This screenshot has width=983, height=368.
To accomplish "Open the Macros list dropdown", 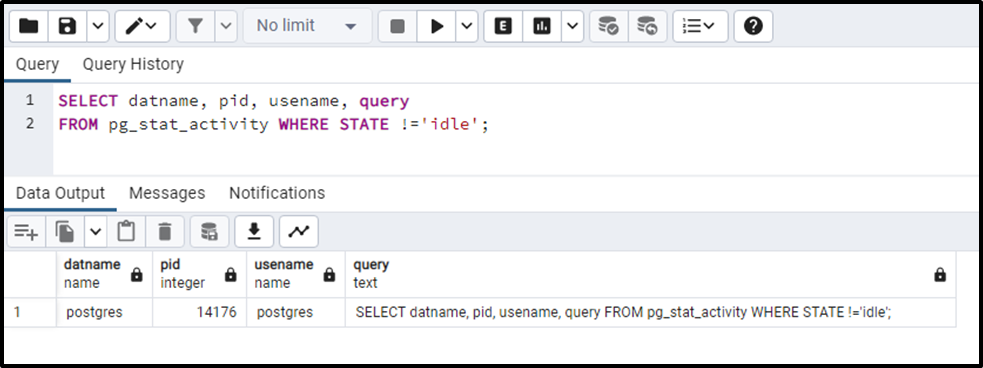I will [x=700, y=26].
